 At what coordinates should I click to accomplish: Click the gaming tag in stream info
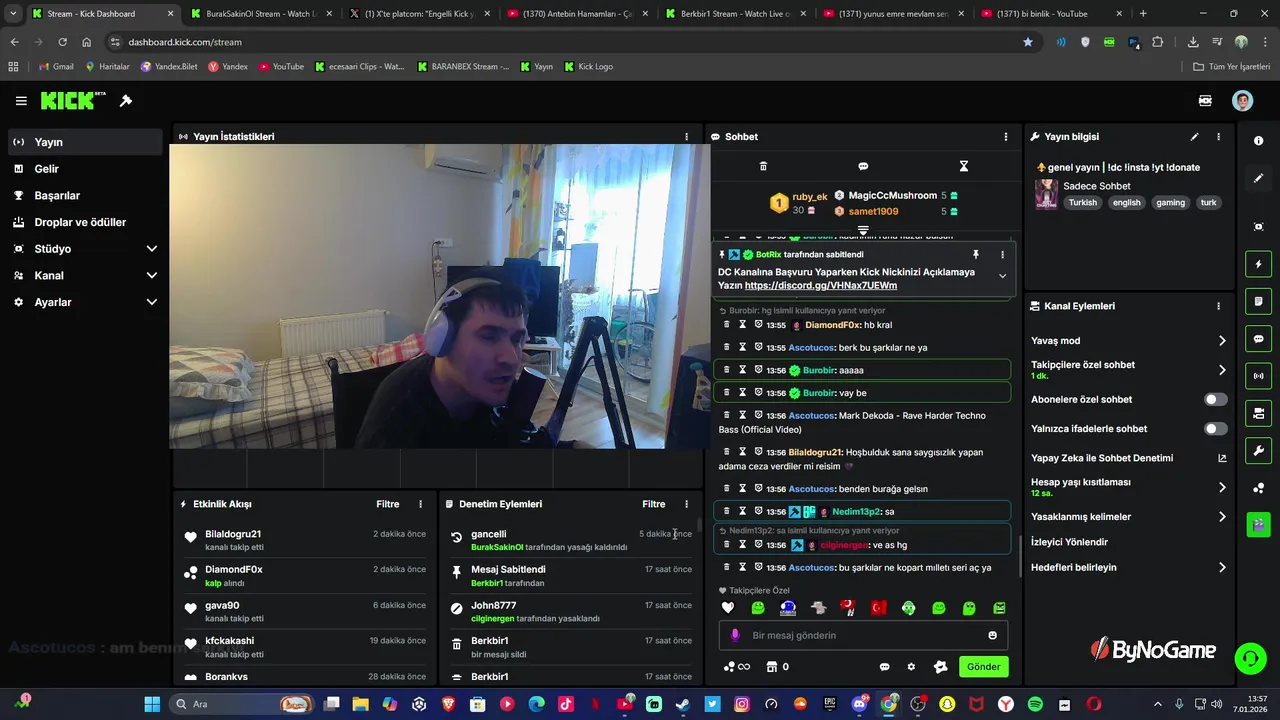pos(1170,203)
